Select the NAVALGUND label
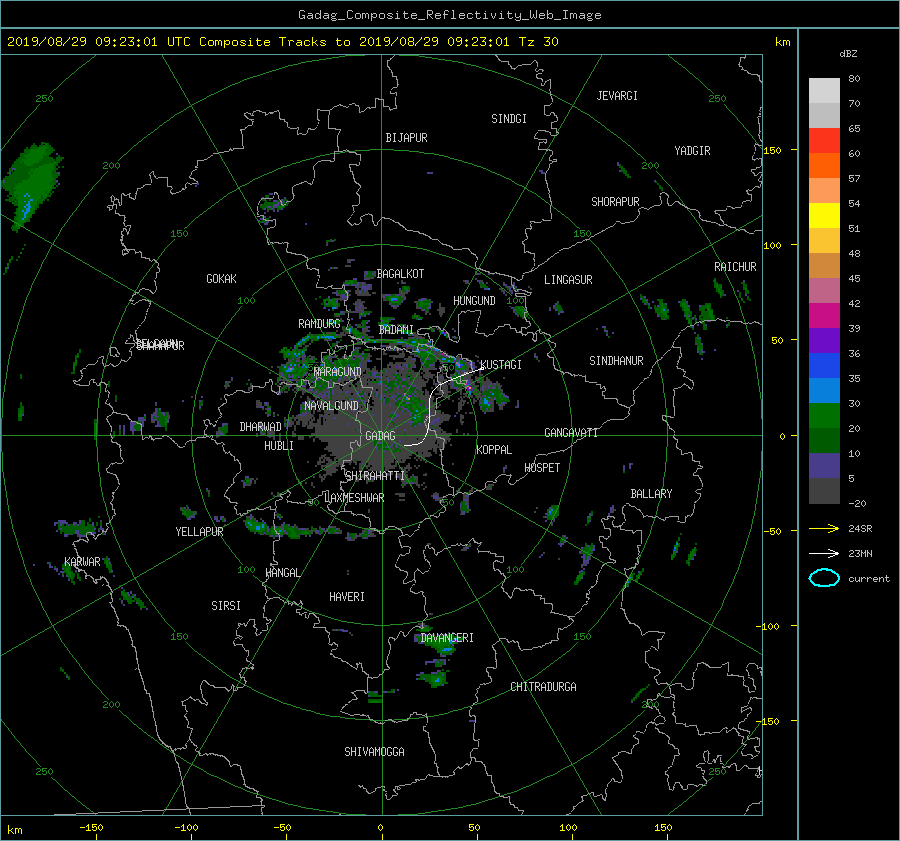The height and width of the screenshot is (841, 900). coord(331,405)
